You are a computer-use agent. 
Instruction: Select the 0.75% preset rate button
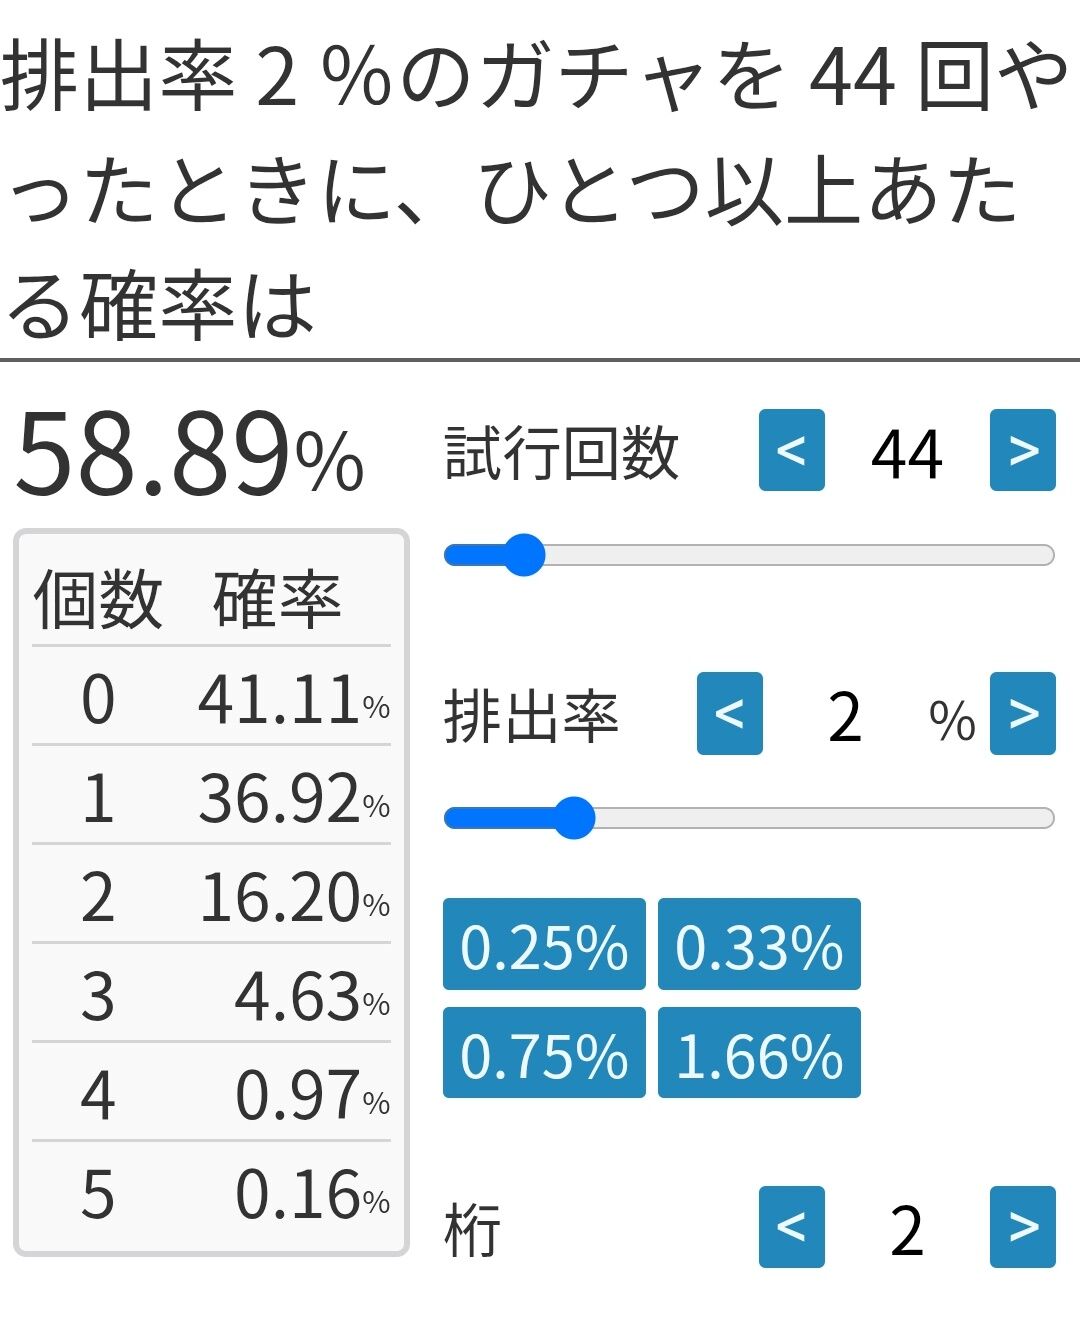pyautogui.click(x=544, y=1053)
